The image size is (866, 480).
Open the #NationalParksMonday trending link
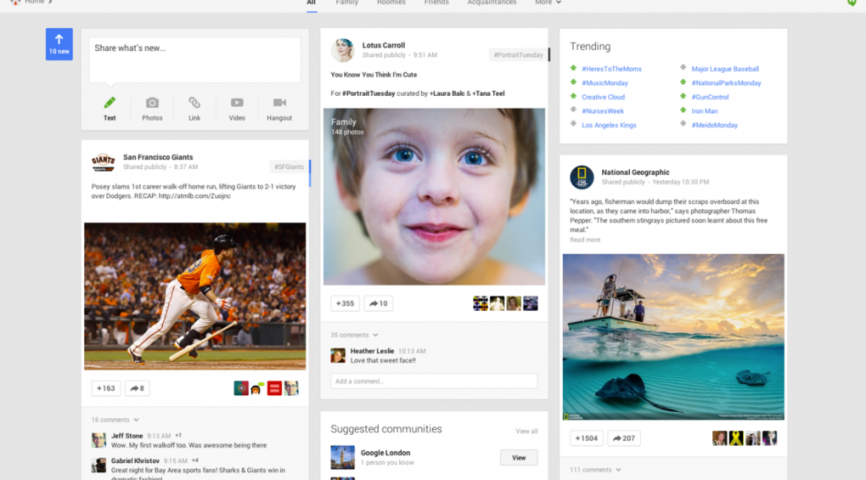(726, 83)
